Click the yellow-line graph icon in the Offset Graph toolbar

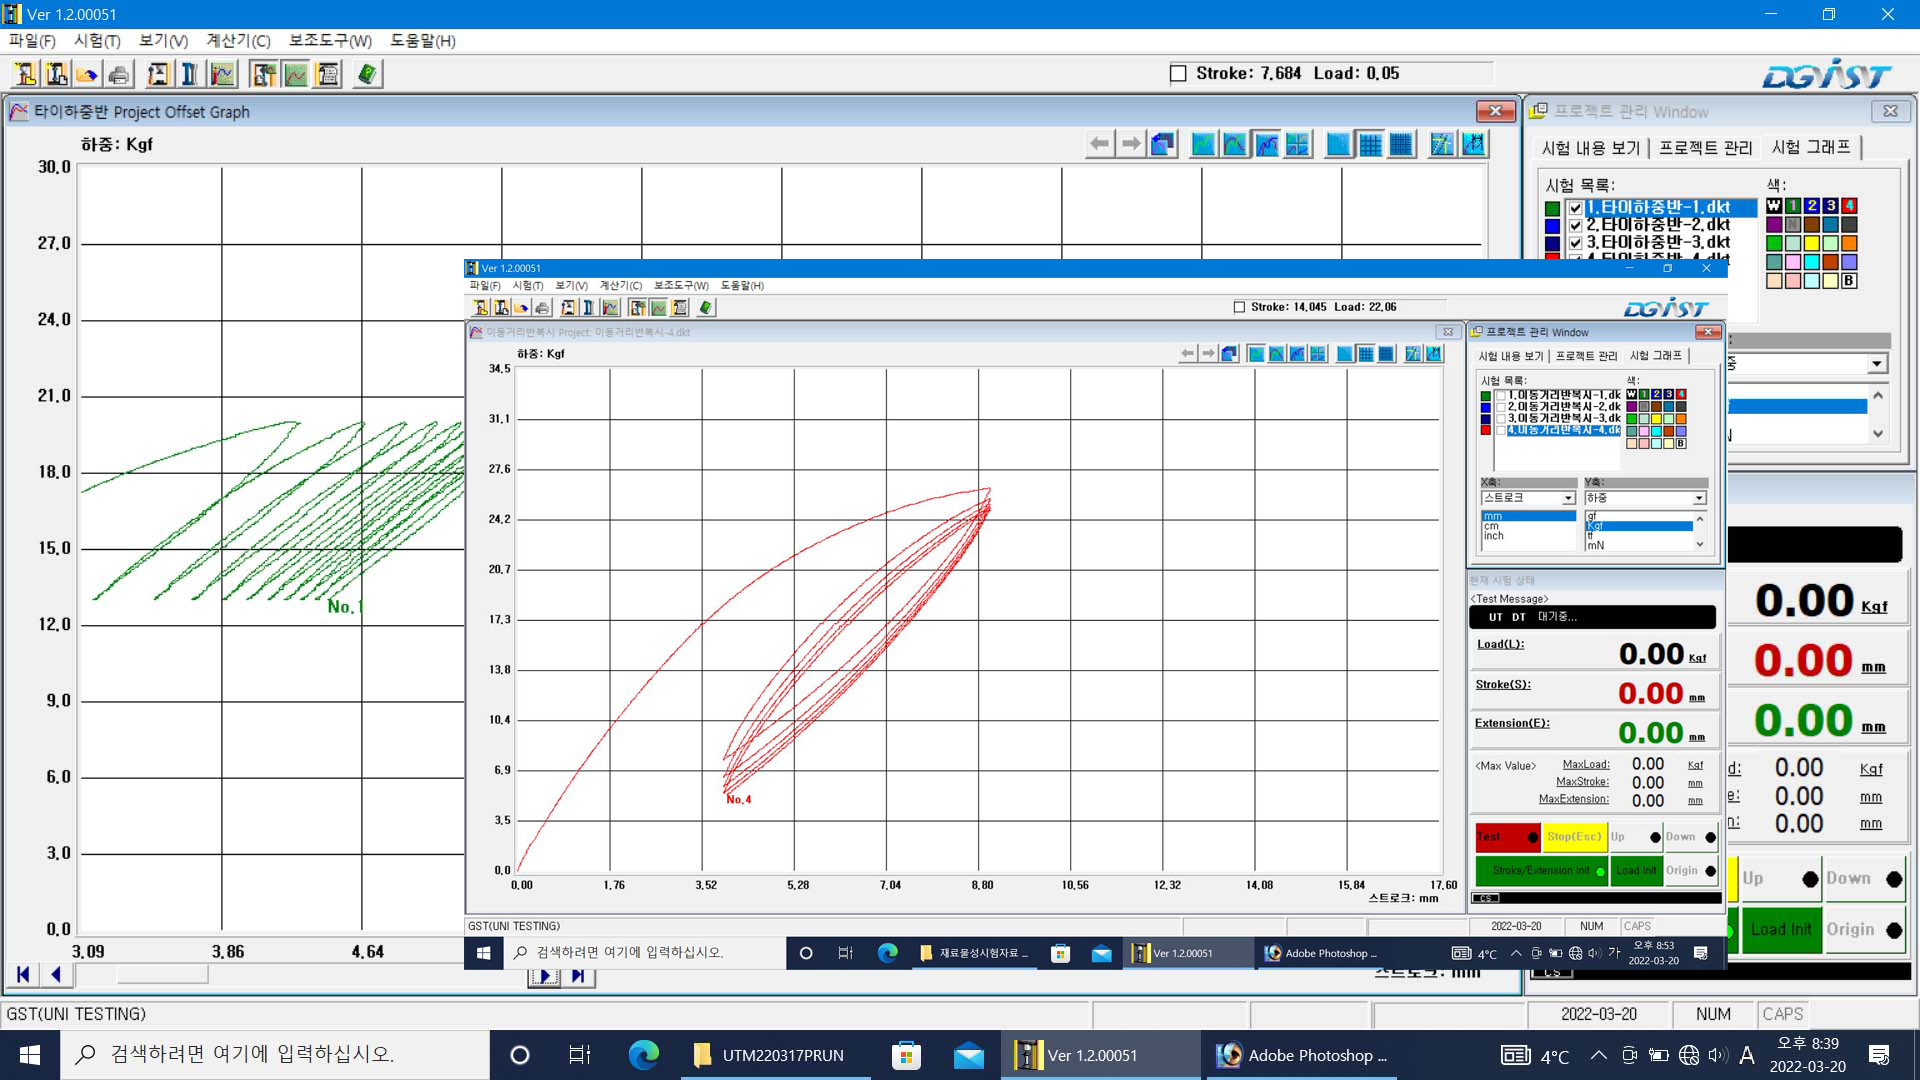pyautogui.click(x=1441, y=144)
